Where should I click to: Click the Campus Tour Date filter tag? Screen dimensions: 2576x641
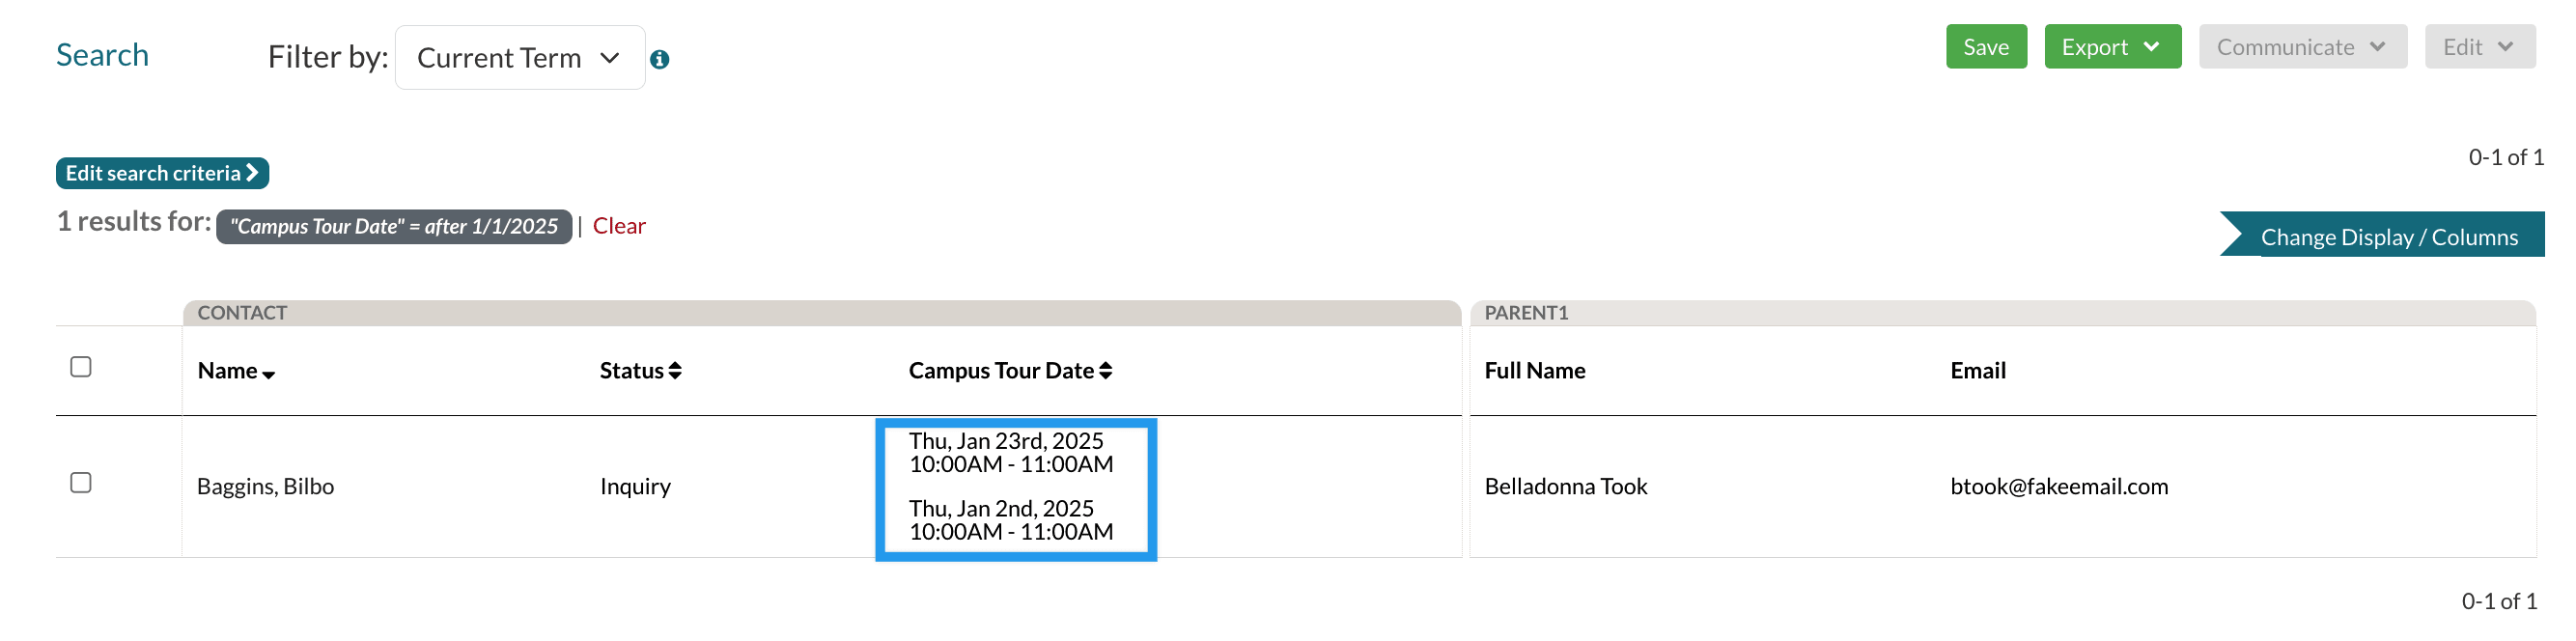[394, 227]
